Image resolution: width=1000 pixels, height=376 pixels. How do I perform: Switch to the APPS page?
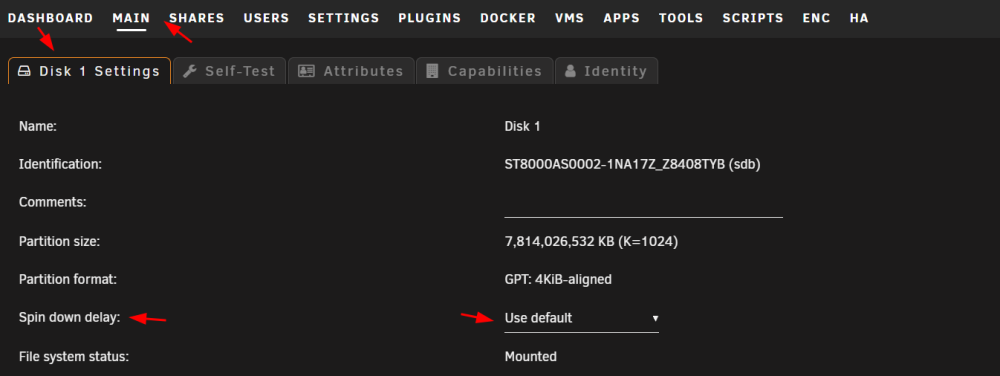pos(622,18)
